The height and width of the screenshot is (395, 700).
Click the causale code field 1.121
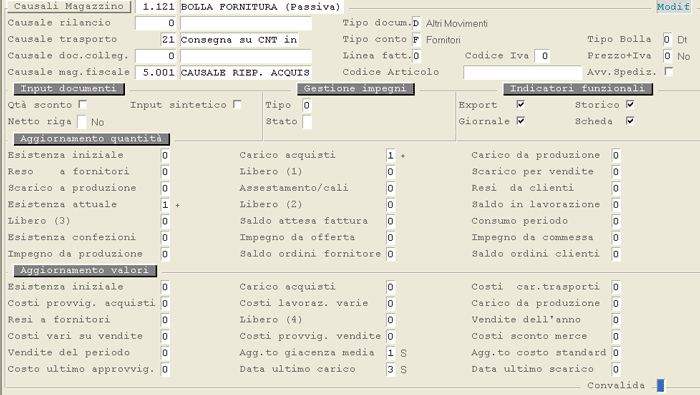coord(156,7)
